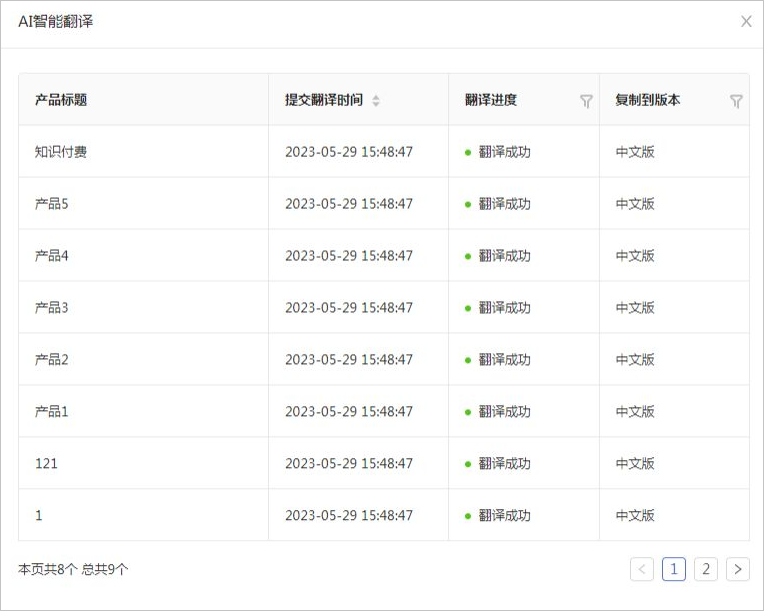Select the 知识付费 product row
This screenshot has height=611, width=764.
61,152
